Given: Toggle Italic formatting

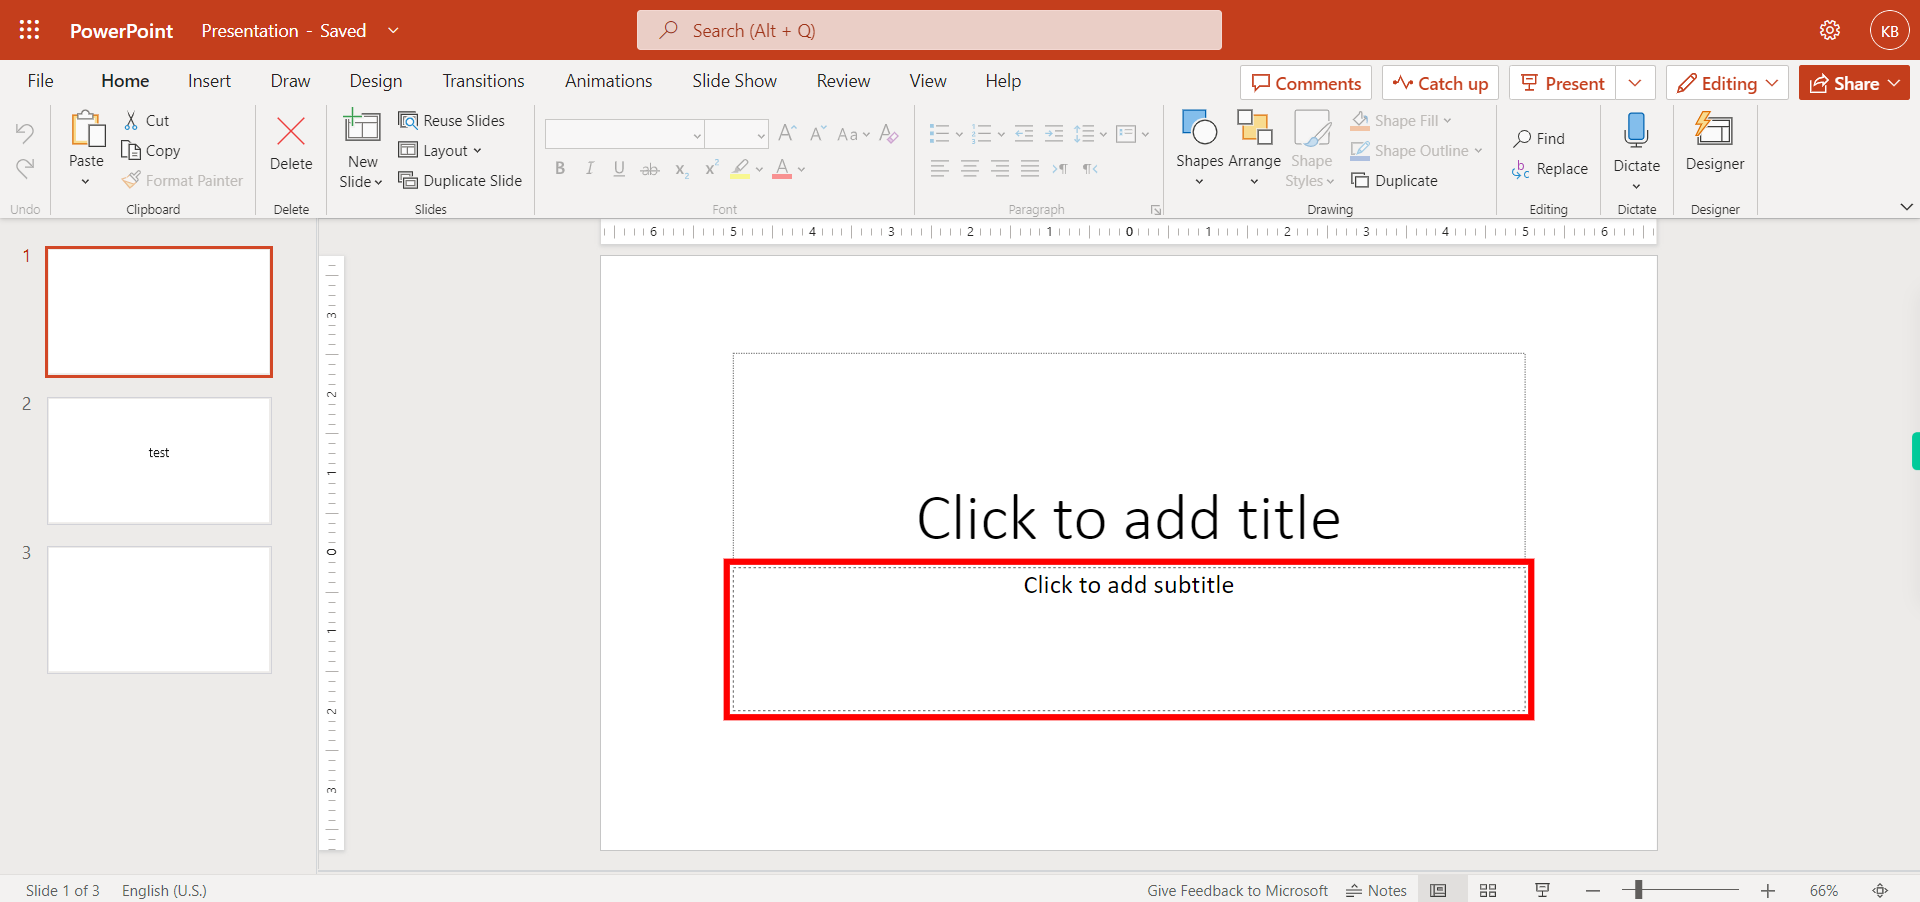Looking at the screenshot, I should pyautogui.click(x=590, y=169).
